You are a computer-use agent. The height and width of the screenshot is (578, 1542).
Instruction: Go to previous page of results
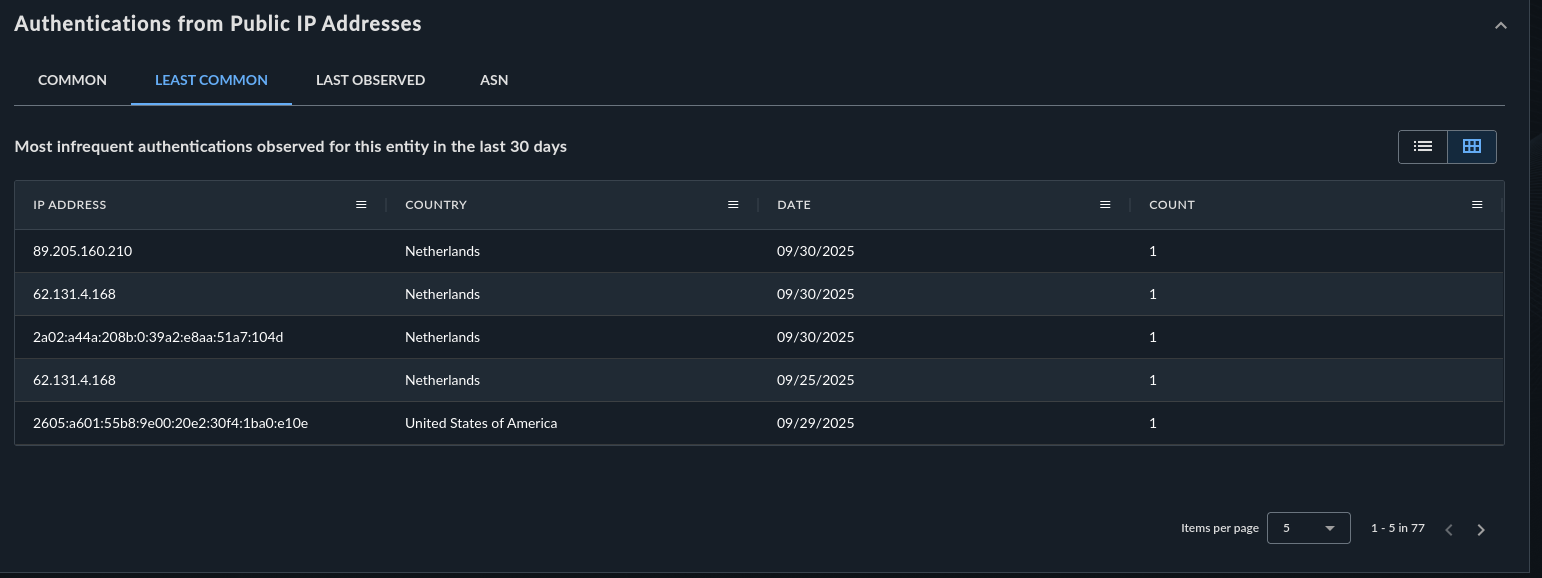pyautogui.click(x=1449, y=529)
